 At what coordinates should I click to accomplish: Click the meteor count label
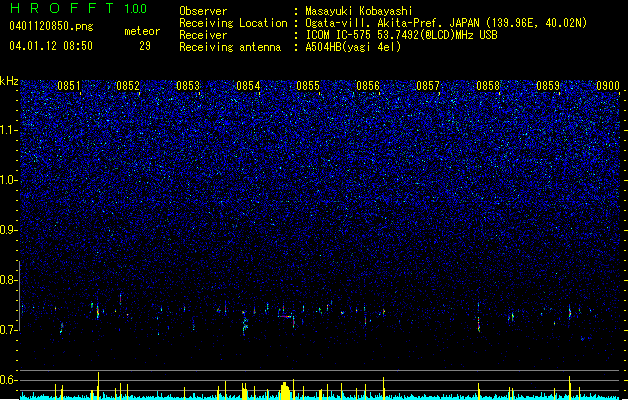click(x=142, y=31)
